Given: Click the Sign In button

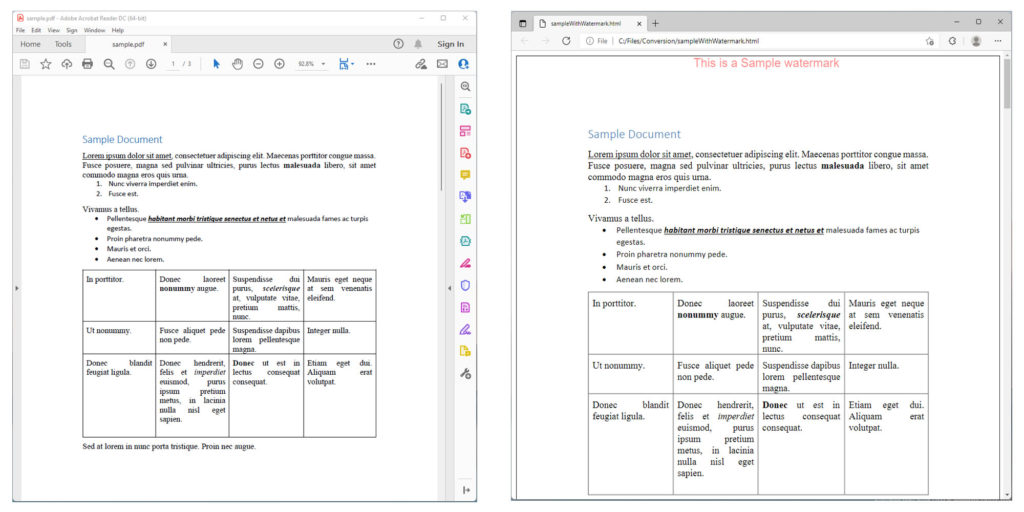Looking at the screenshot, I should [x=451, y=44].
